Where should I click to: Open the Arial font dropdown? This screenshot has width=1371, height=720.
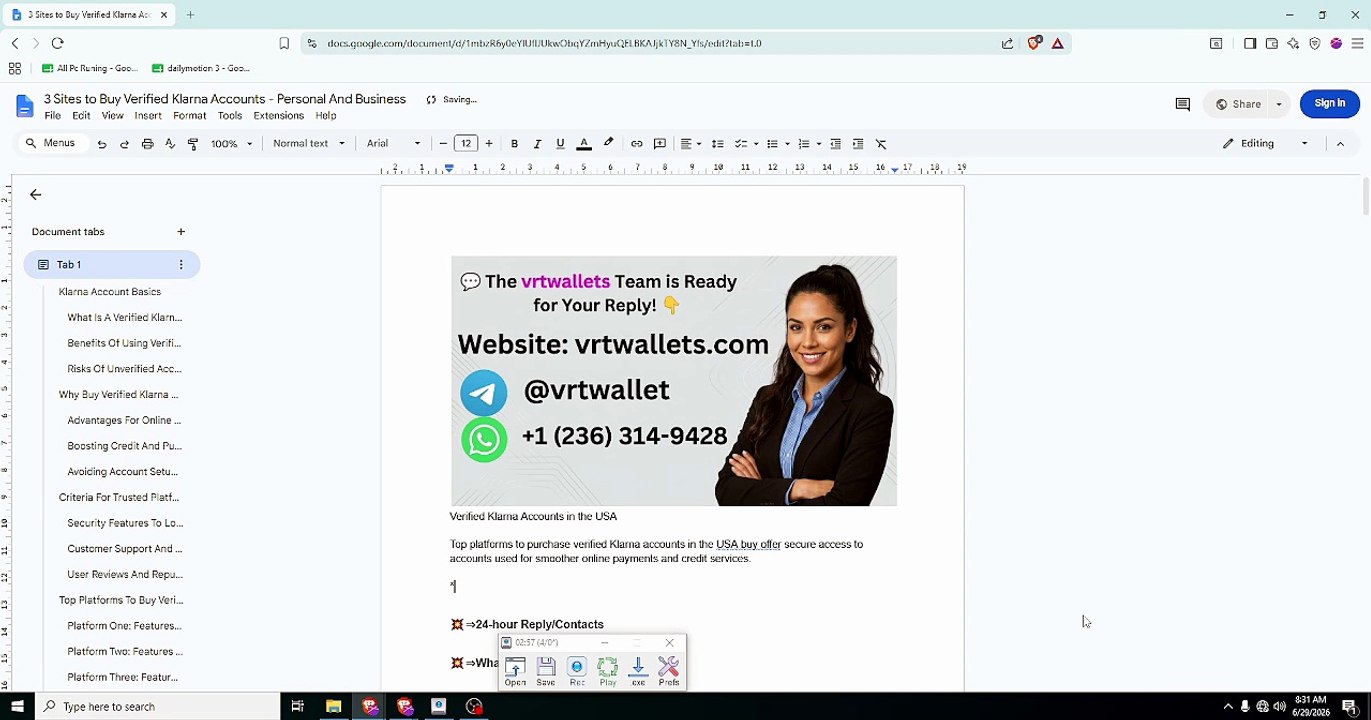394,144
